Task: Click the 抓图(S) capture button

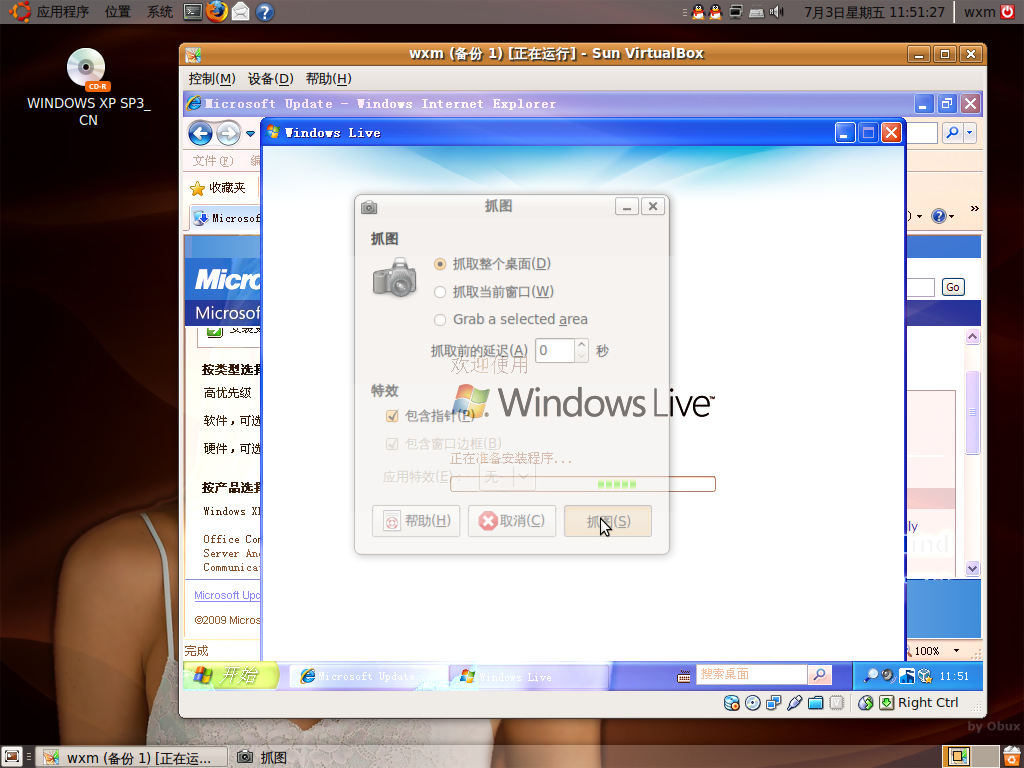Action: (x=608, y=521)
